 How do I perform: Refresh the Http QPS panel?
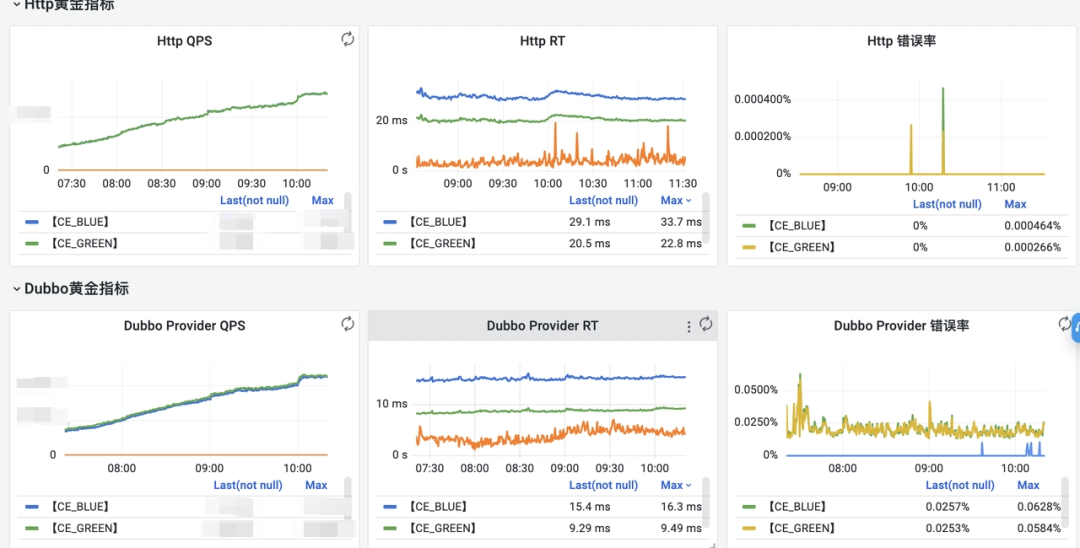click(348, 39)
